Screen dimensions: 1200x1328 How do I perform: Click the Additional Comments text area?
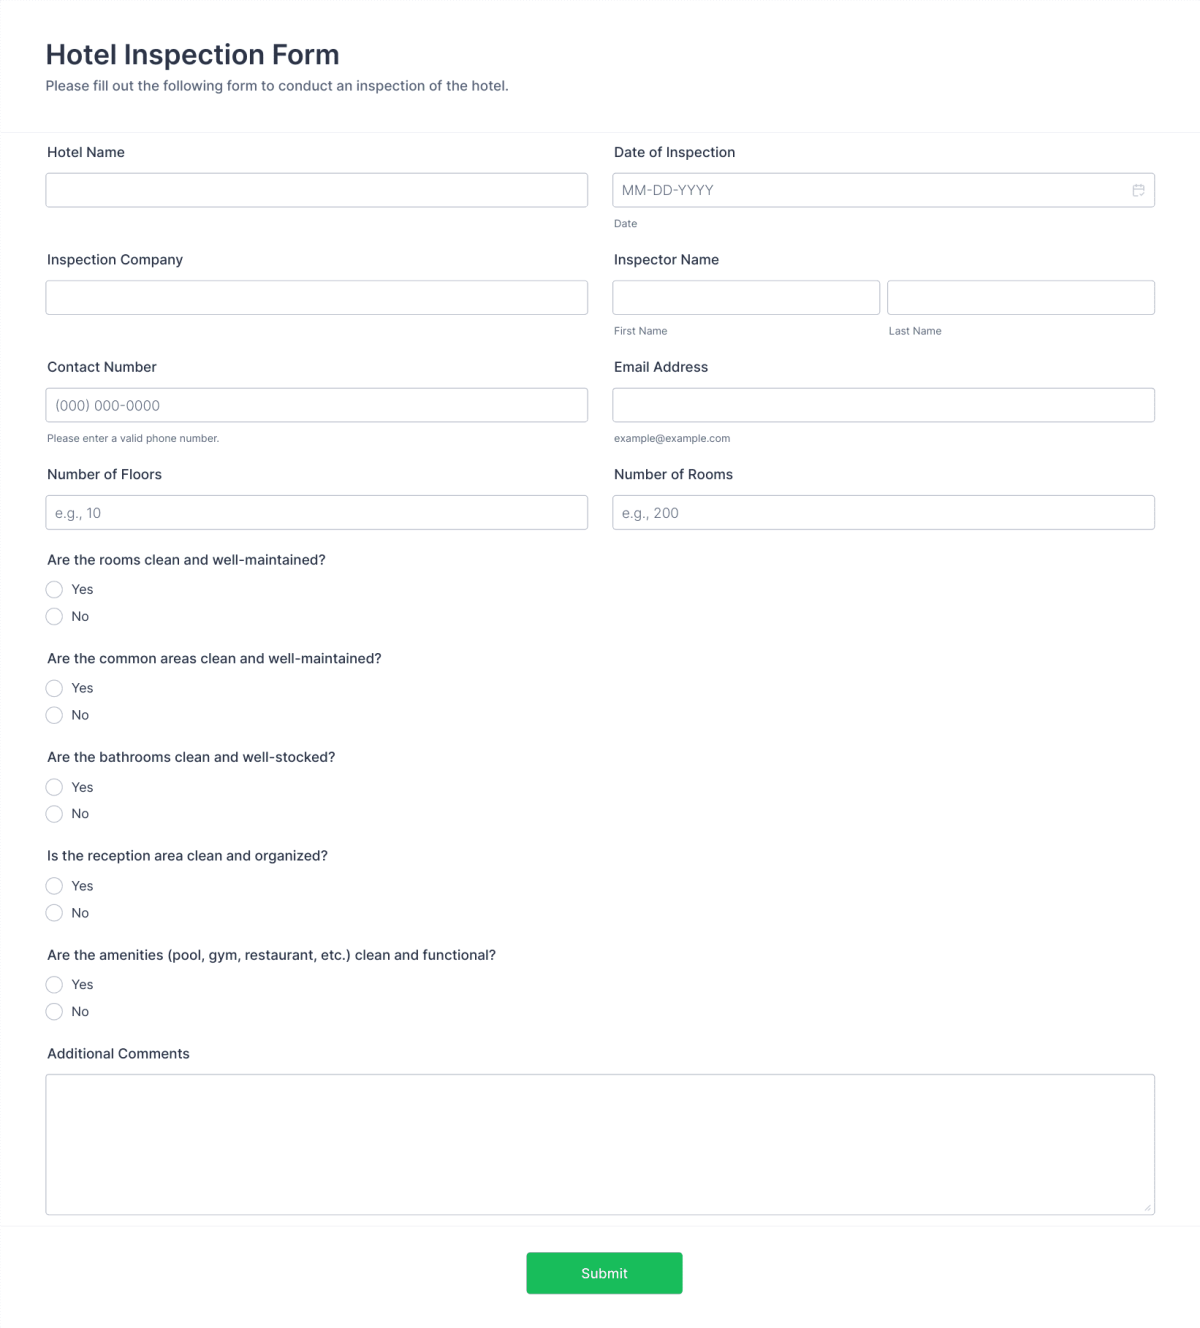pyautogui.click(x=600, y=1144)
